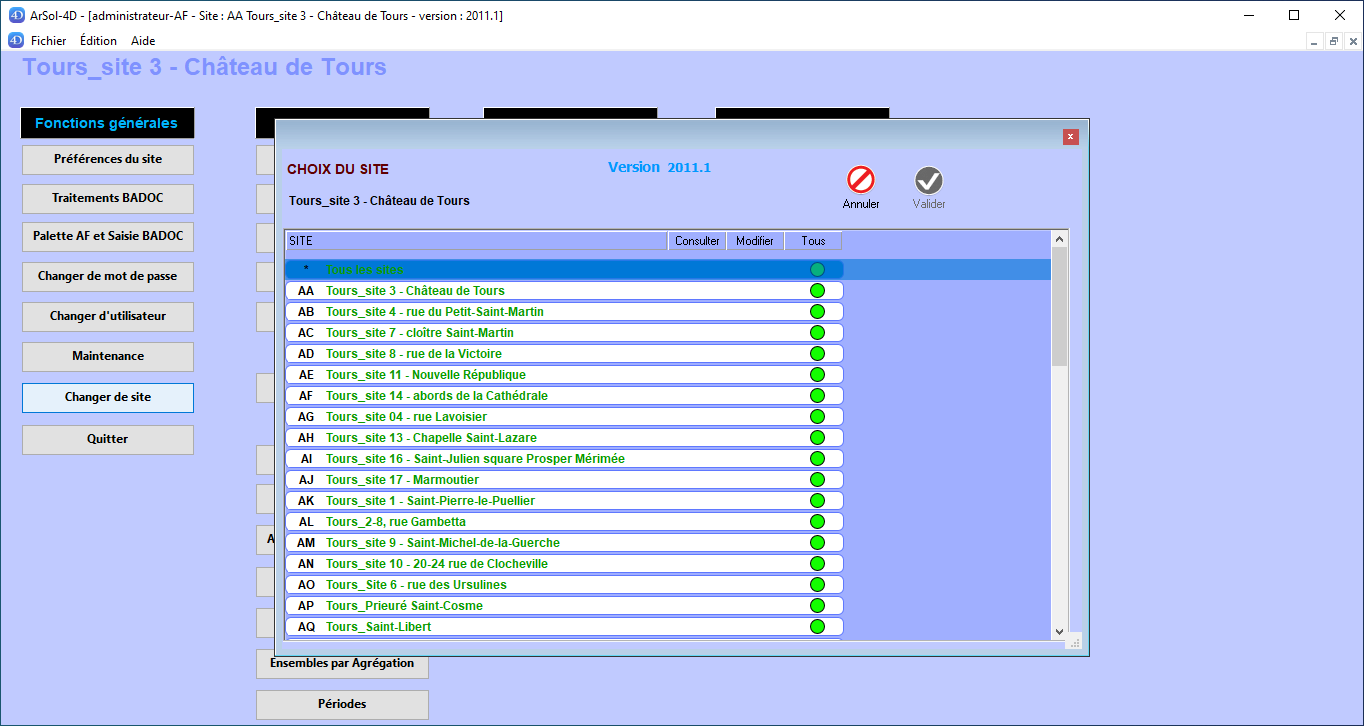Sort list by SITE column header
Screen dimensions: 1364x726
476,241
